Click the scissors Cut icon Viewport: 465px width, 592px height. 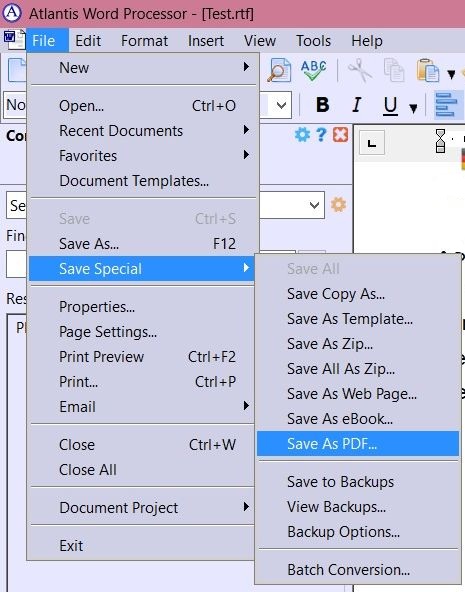click(360, 70)
